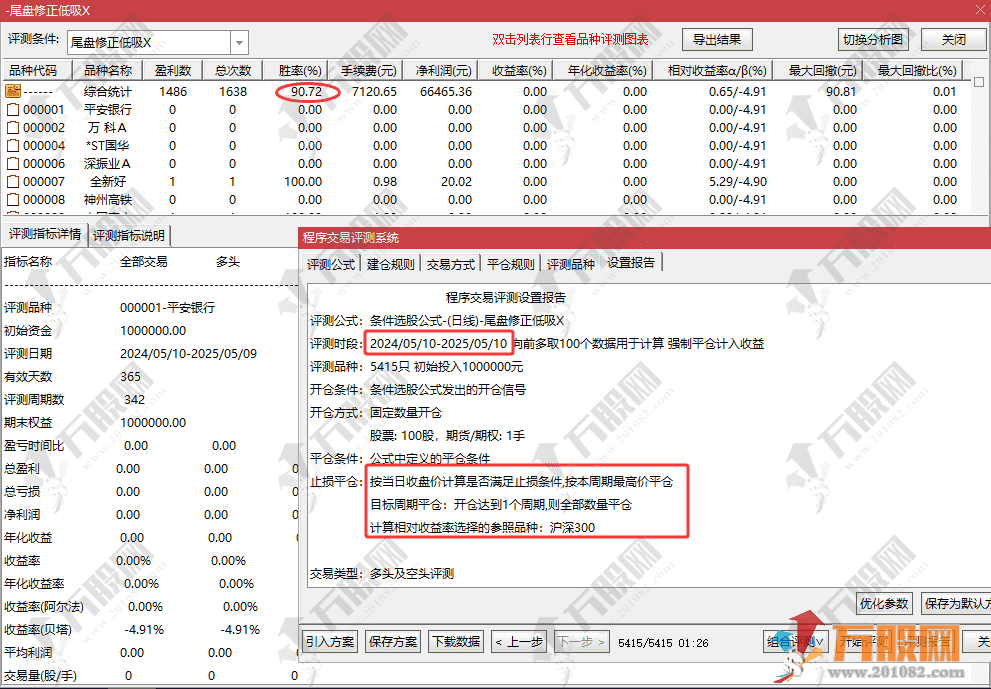The image size is (991, 689).
Task: Click the icon beside stock code 000006
Action: point(13,163)
